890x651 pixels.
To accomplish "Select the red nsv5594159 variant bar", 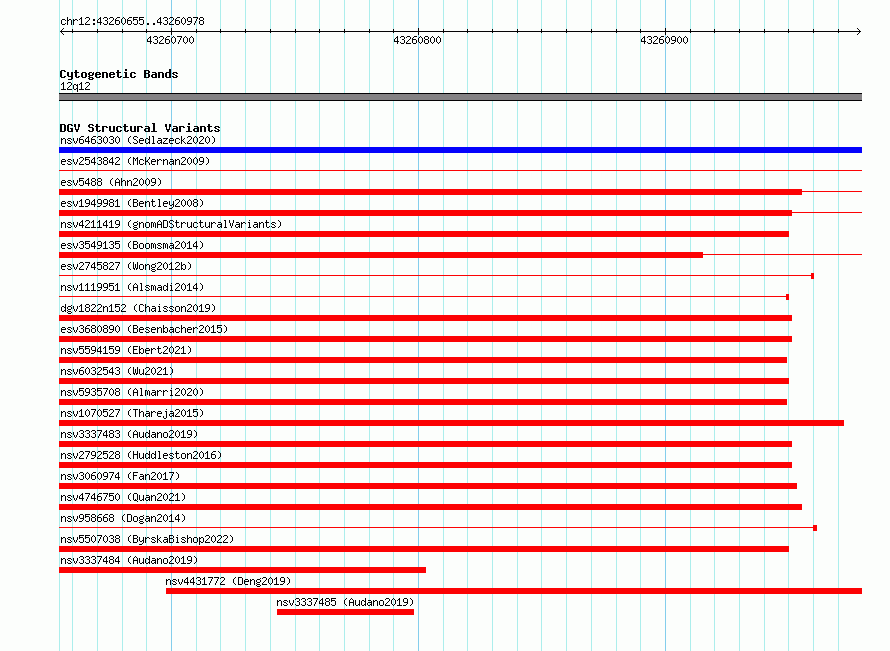I will (x=423, y=360).
